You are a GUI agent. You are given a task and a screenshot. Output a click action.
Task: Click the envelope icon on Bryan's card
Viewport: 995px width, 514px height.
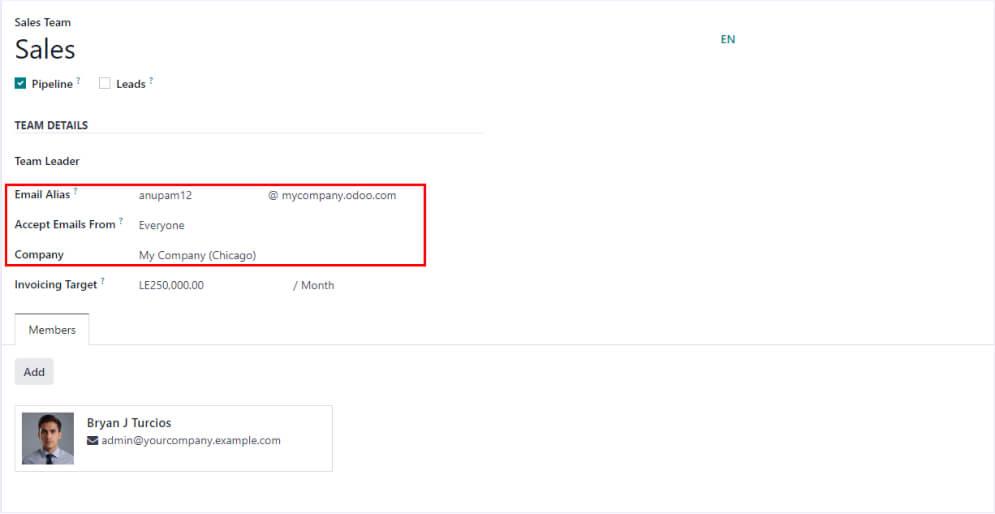coord(93,440)
